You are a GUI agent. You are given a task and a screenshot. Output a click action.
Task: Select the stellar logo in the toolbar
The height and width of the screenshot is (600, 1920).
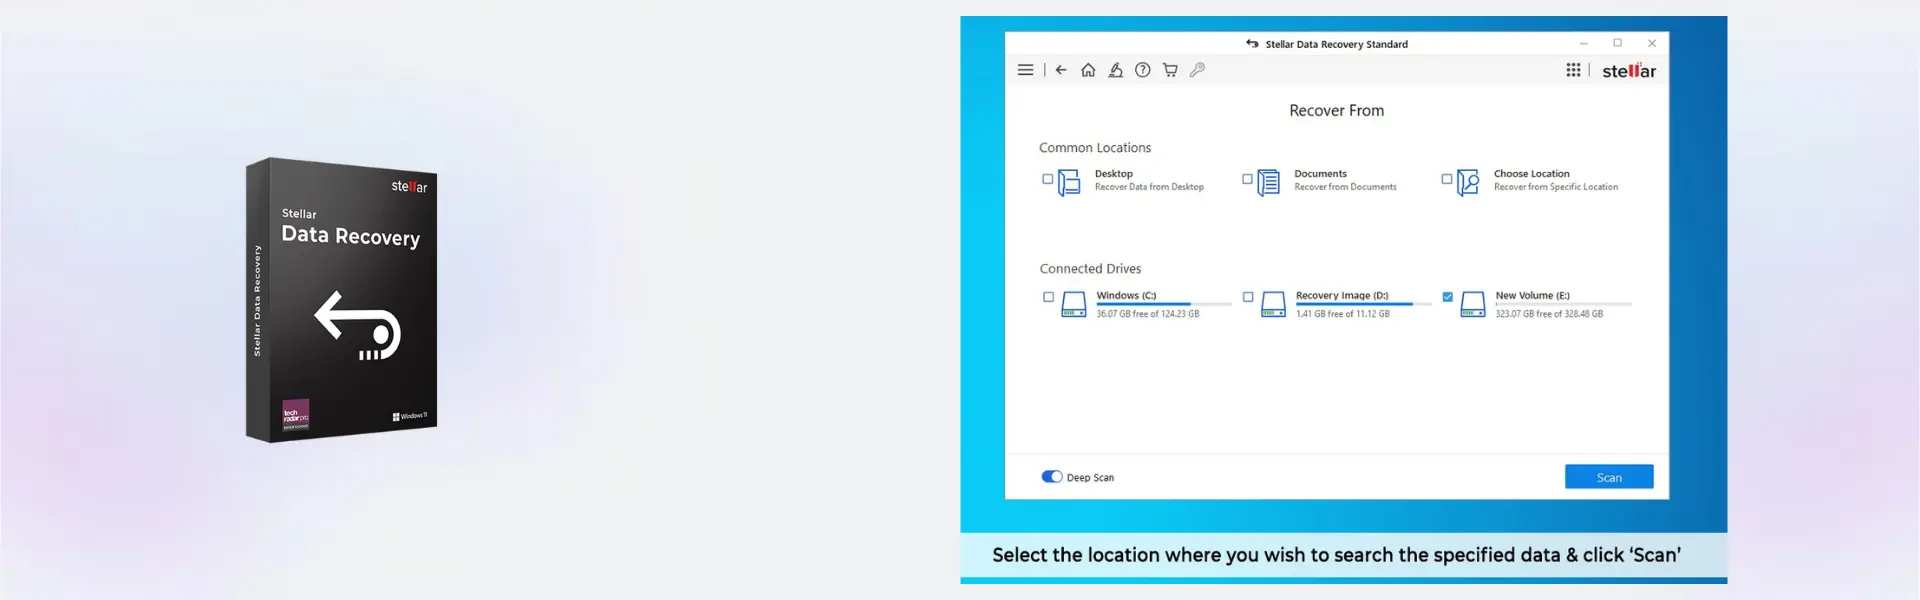tap(1629, 71)
